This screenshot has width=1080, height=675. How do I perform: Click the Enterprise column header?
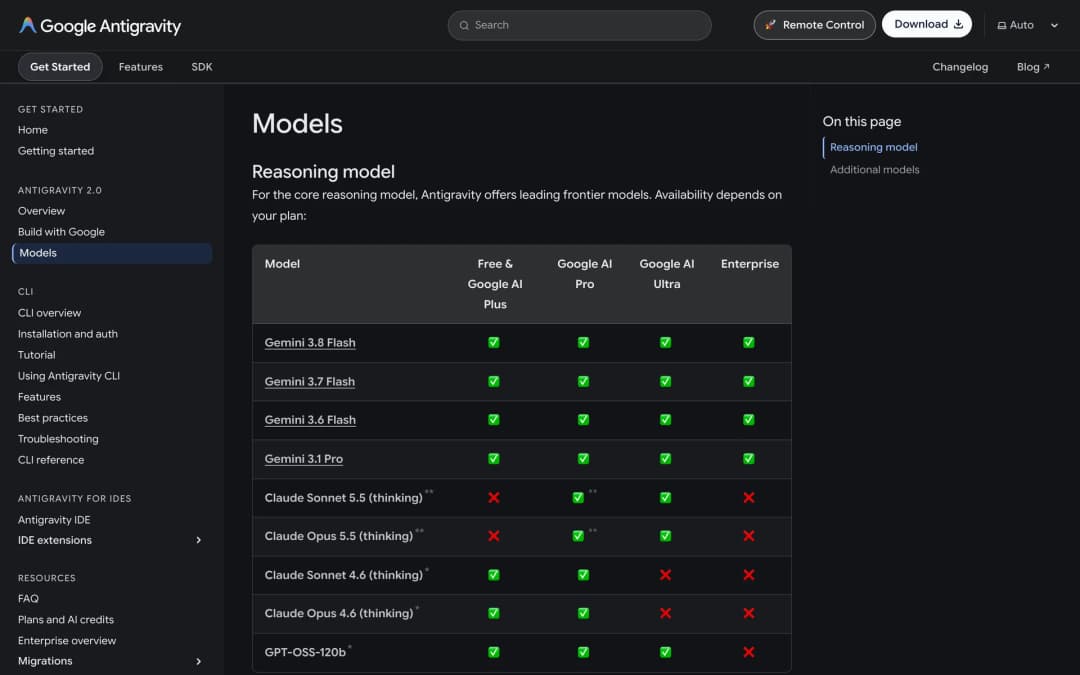coord(749,264)
